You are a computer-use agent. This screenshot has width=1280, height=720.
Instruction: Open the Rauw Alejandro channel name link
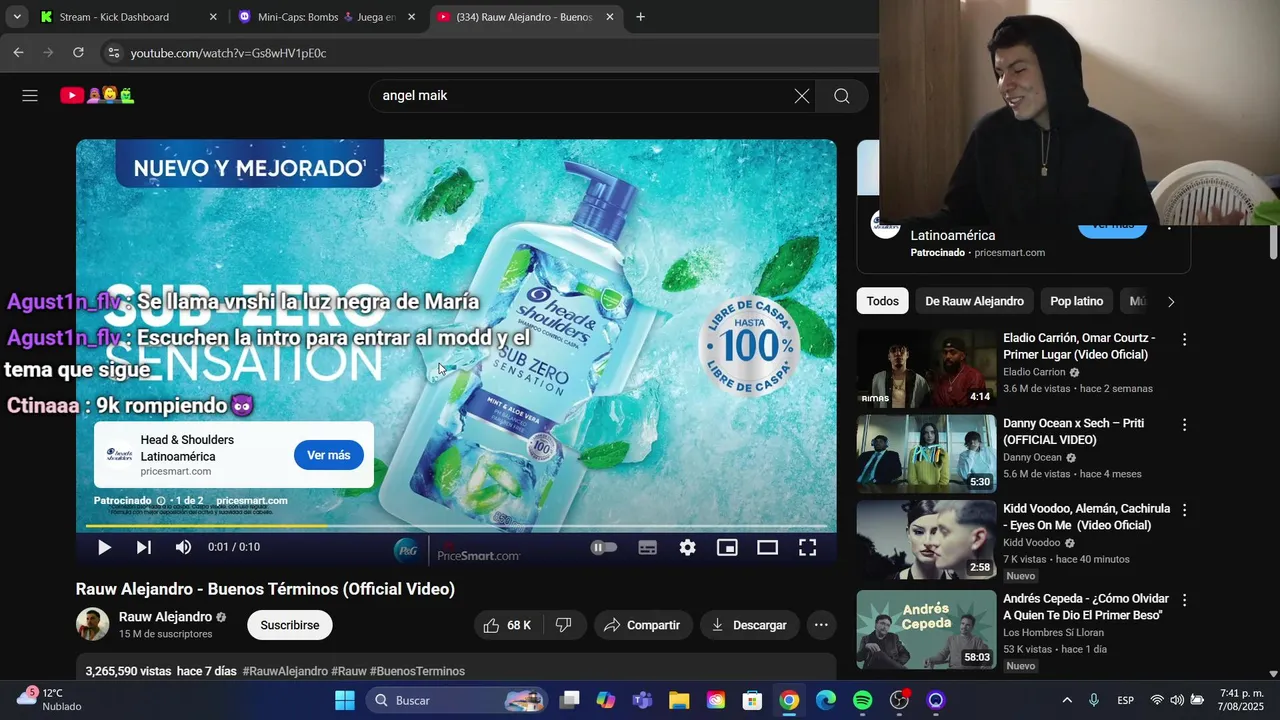coord(165,617)
